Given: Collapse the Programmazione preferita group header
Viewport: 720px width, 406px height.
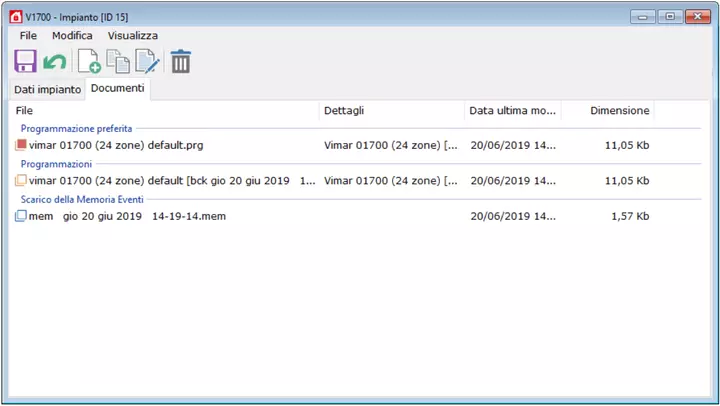Looking at the screenshot, I should click(77, 129).
